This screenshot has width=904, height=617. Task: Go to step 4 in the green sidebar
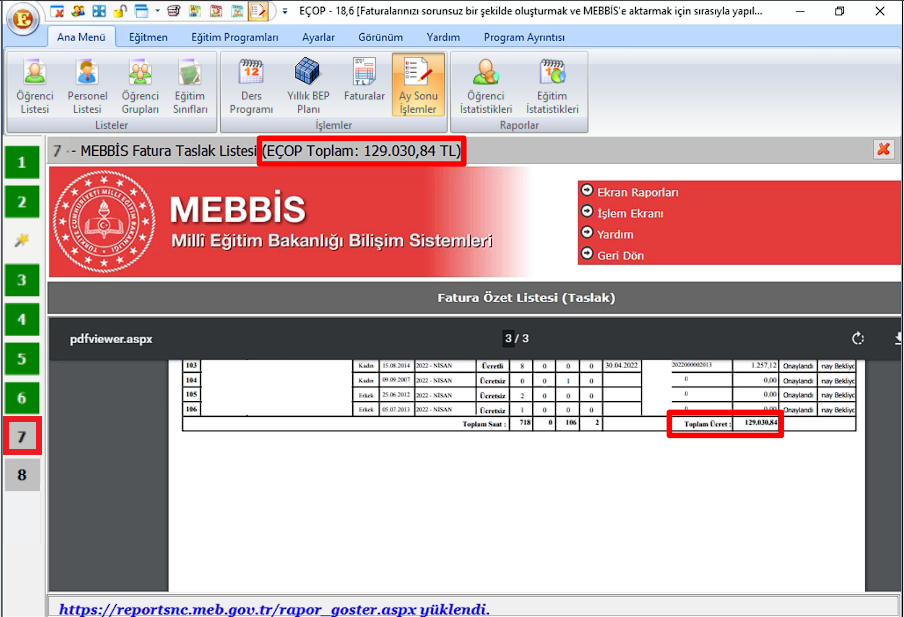click(22, 319)
